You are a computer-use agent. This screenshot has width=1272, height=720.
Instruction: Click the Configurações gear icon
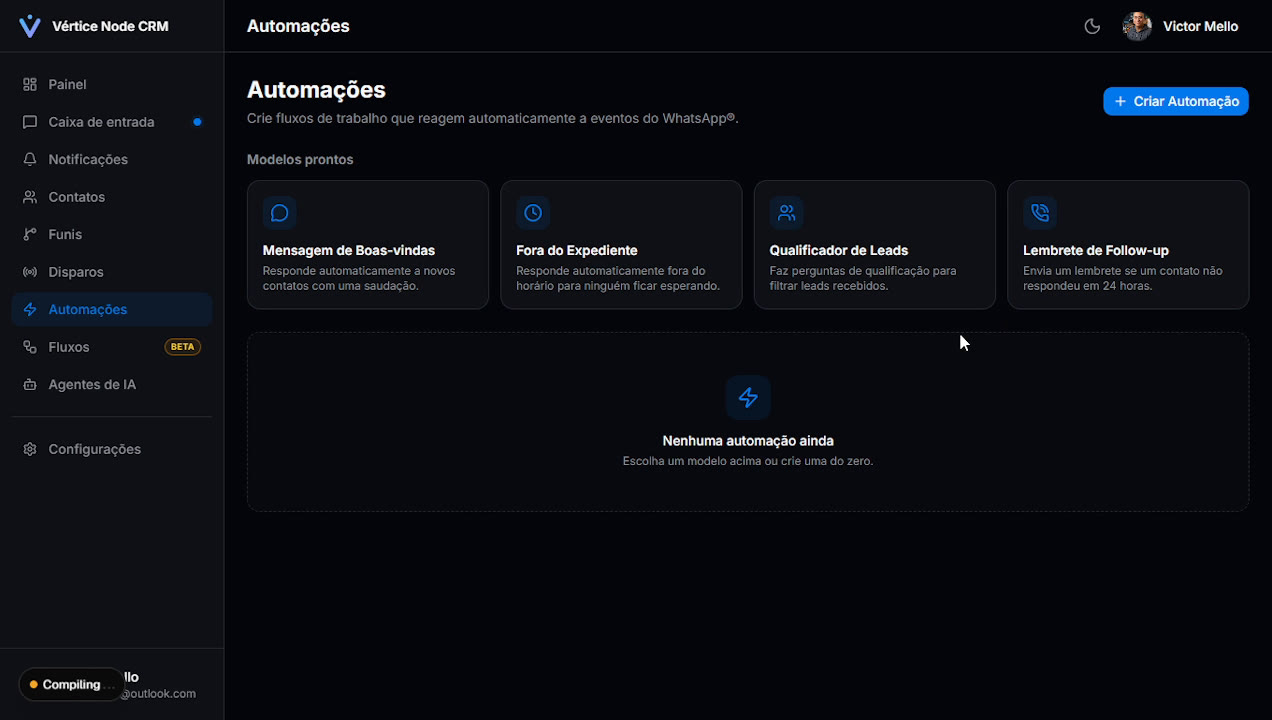click(30, 449)
